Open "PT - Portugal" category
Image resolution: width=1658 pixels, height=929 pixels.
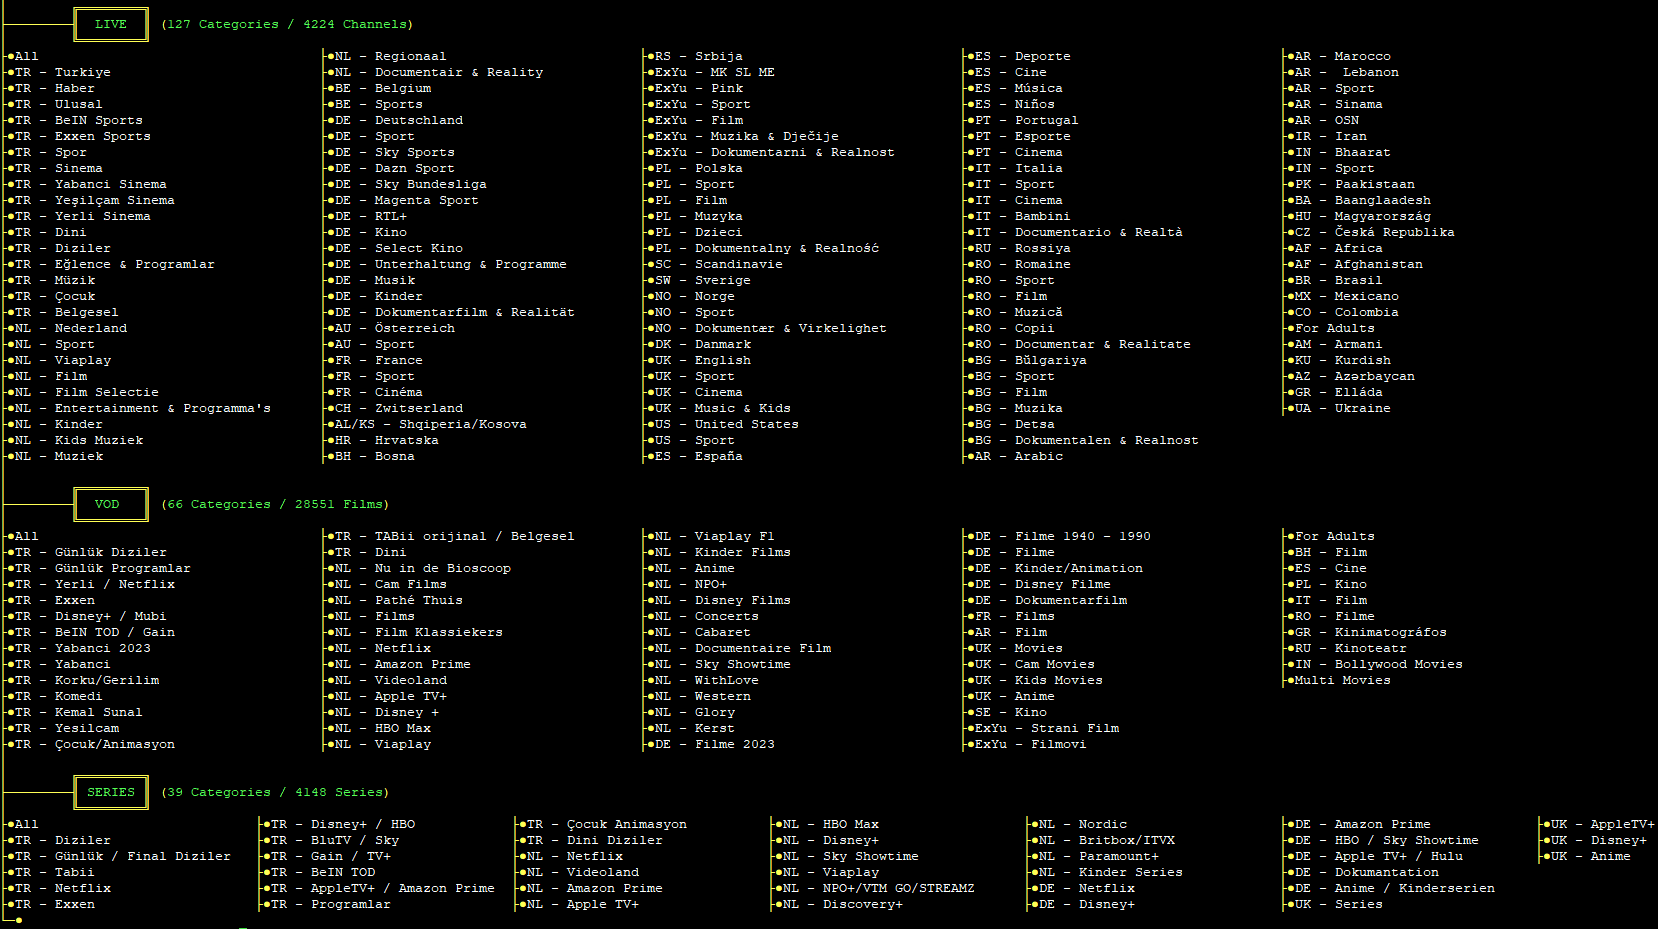pos(1027,120)
